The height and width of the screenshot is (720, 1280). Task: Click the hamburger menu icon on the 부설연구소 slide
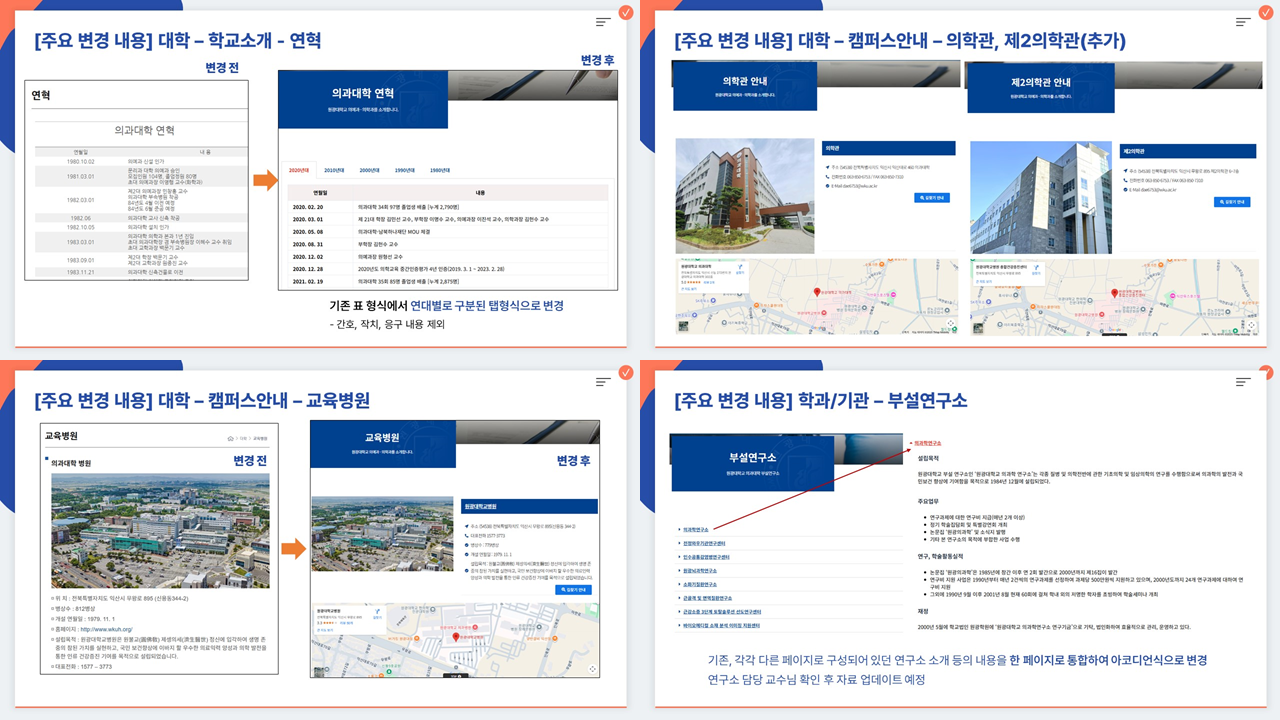click(x=1243, y=381)
